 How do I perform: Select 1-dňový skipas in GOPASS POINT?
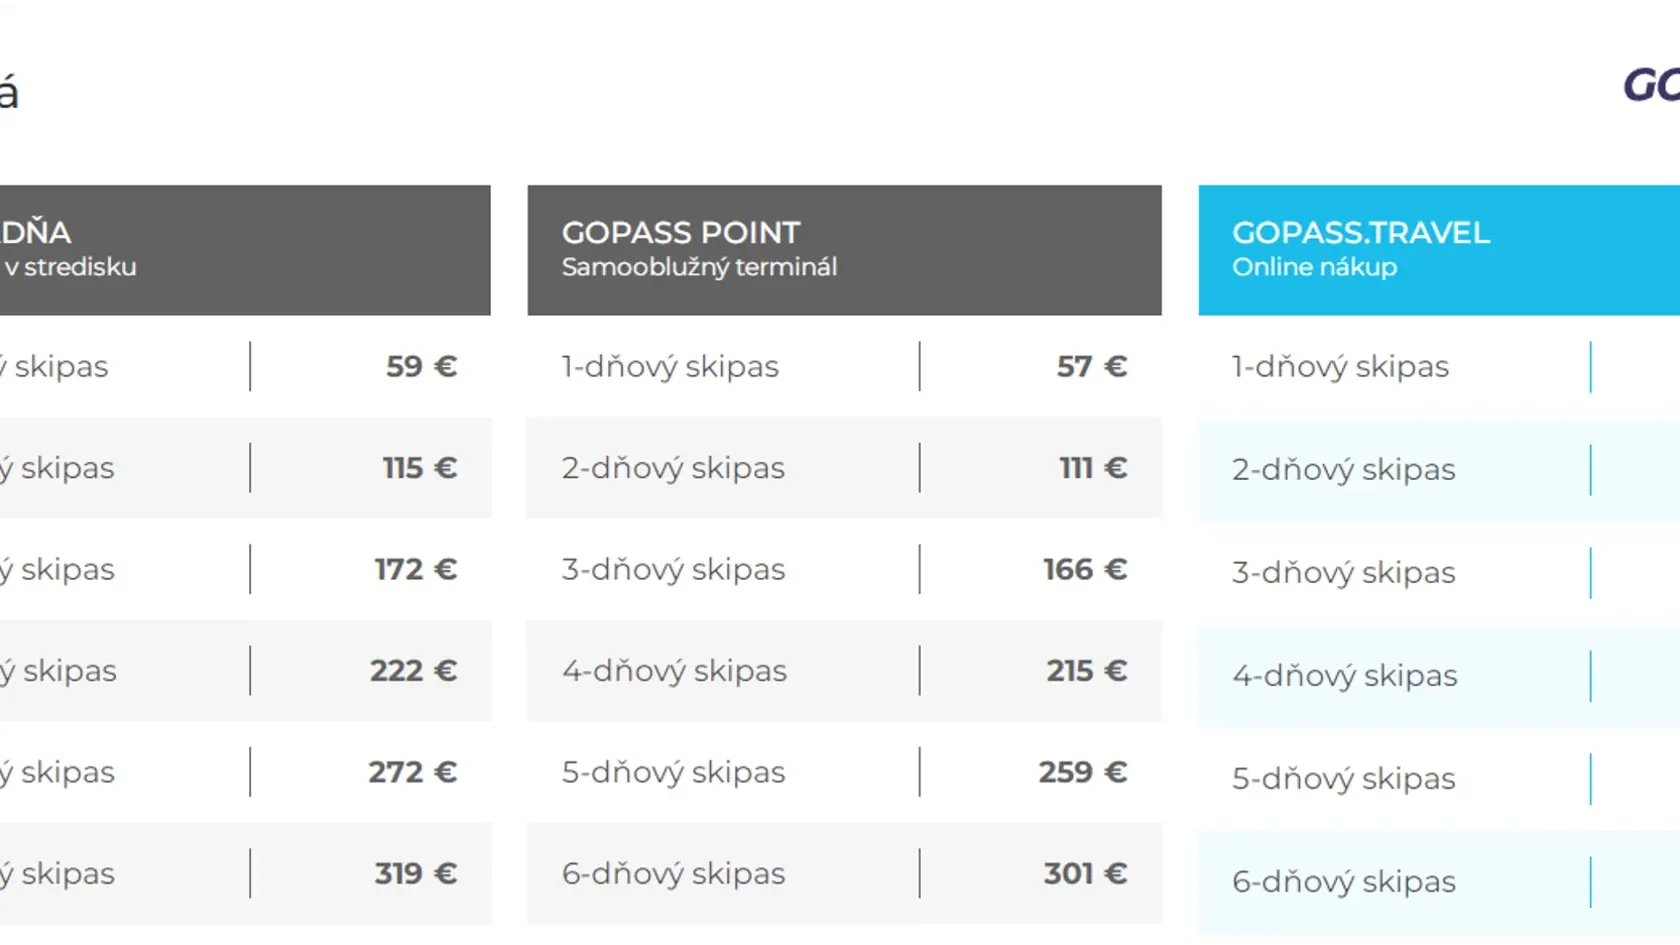[670, 367]
